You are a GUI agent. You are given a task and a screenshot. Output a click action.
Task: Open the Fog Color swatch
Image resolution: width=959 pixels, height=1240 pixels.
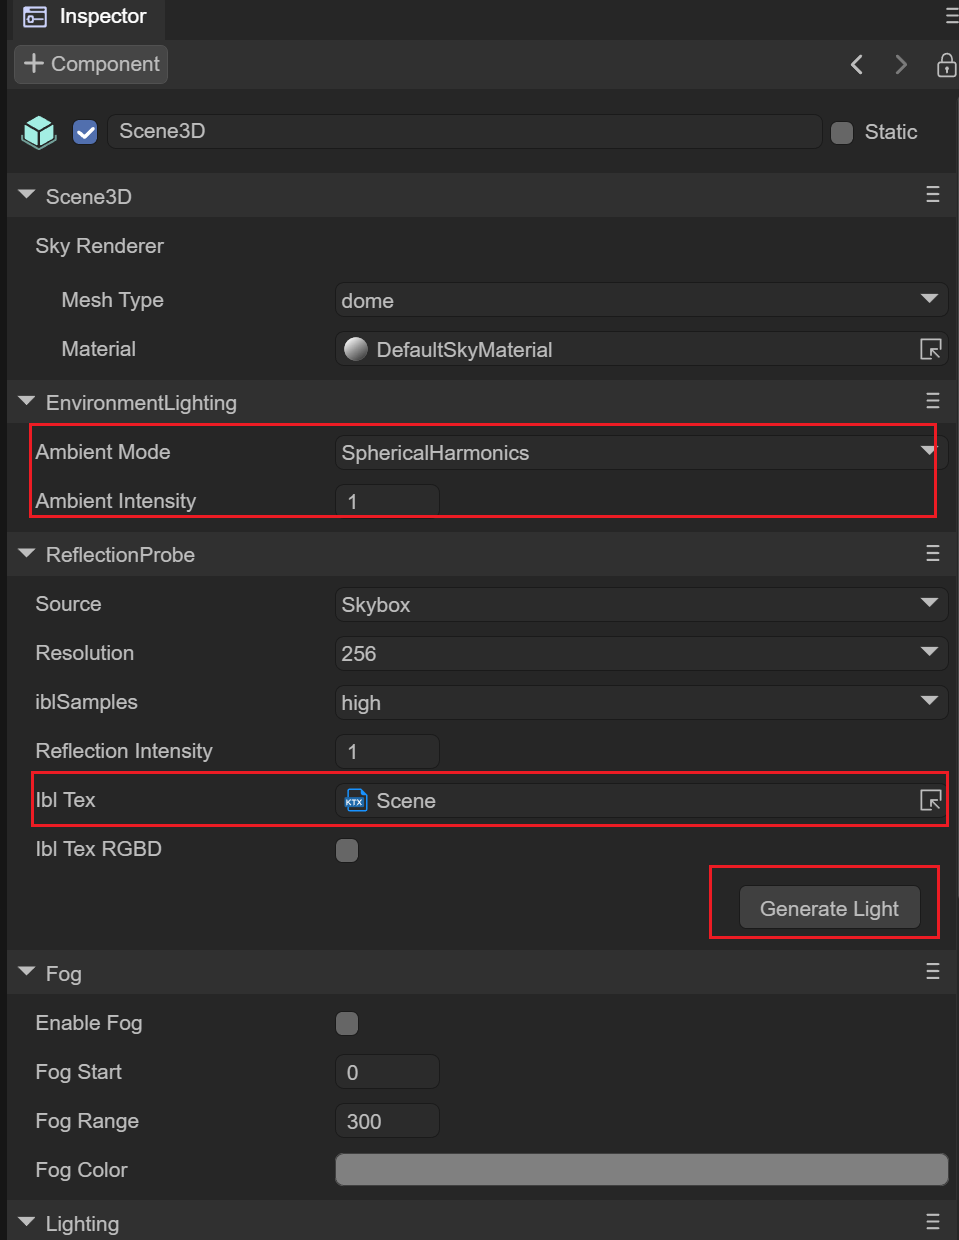tap(641, 1169)
